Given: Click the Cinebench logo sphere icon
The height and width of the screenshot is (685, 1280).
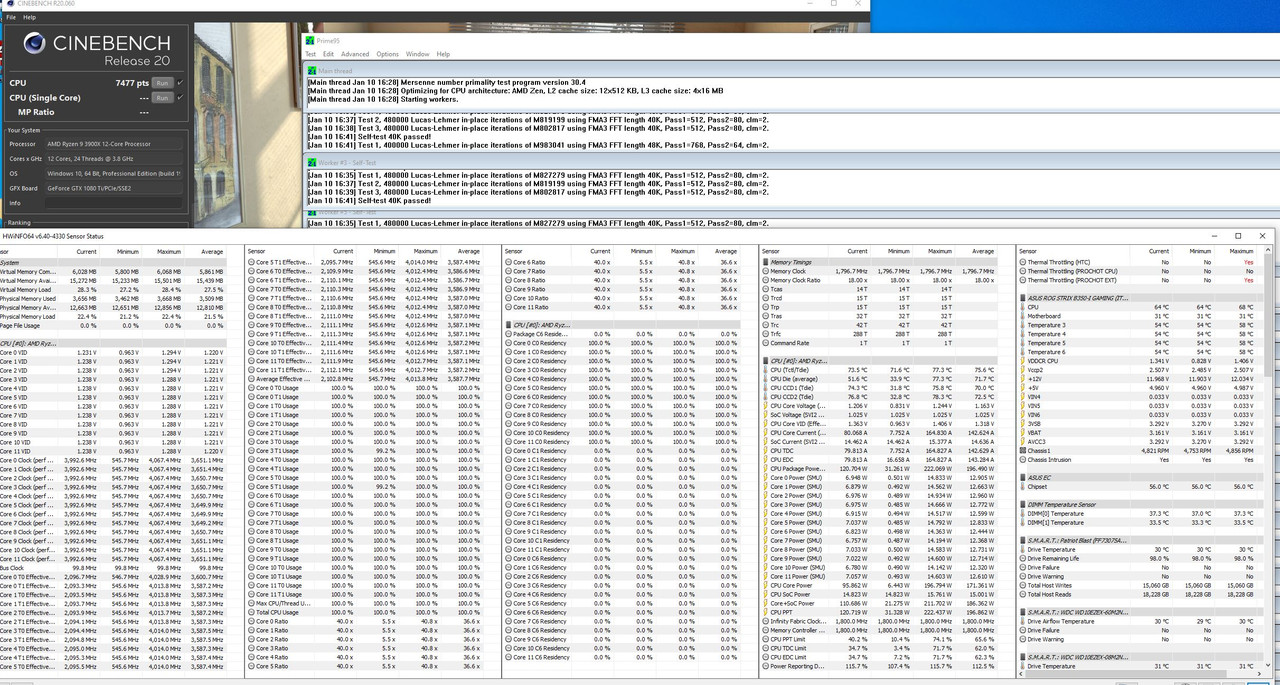Looking at the screenshot, I should coord(34,41).
